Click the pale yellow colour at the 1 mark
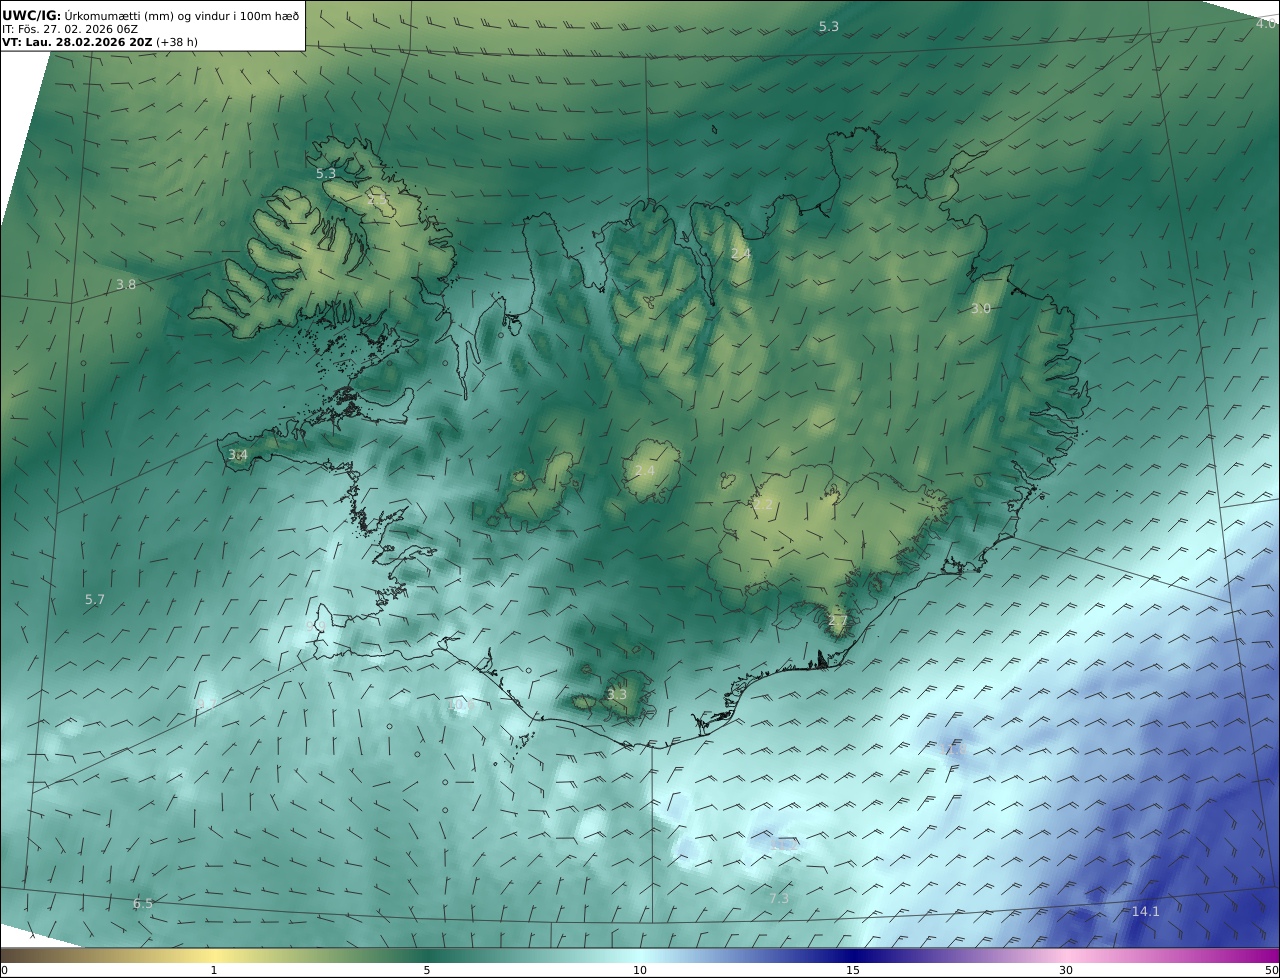The image size is (1280, 978). click(213, 955)
